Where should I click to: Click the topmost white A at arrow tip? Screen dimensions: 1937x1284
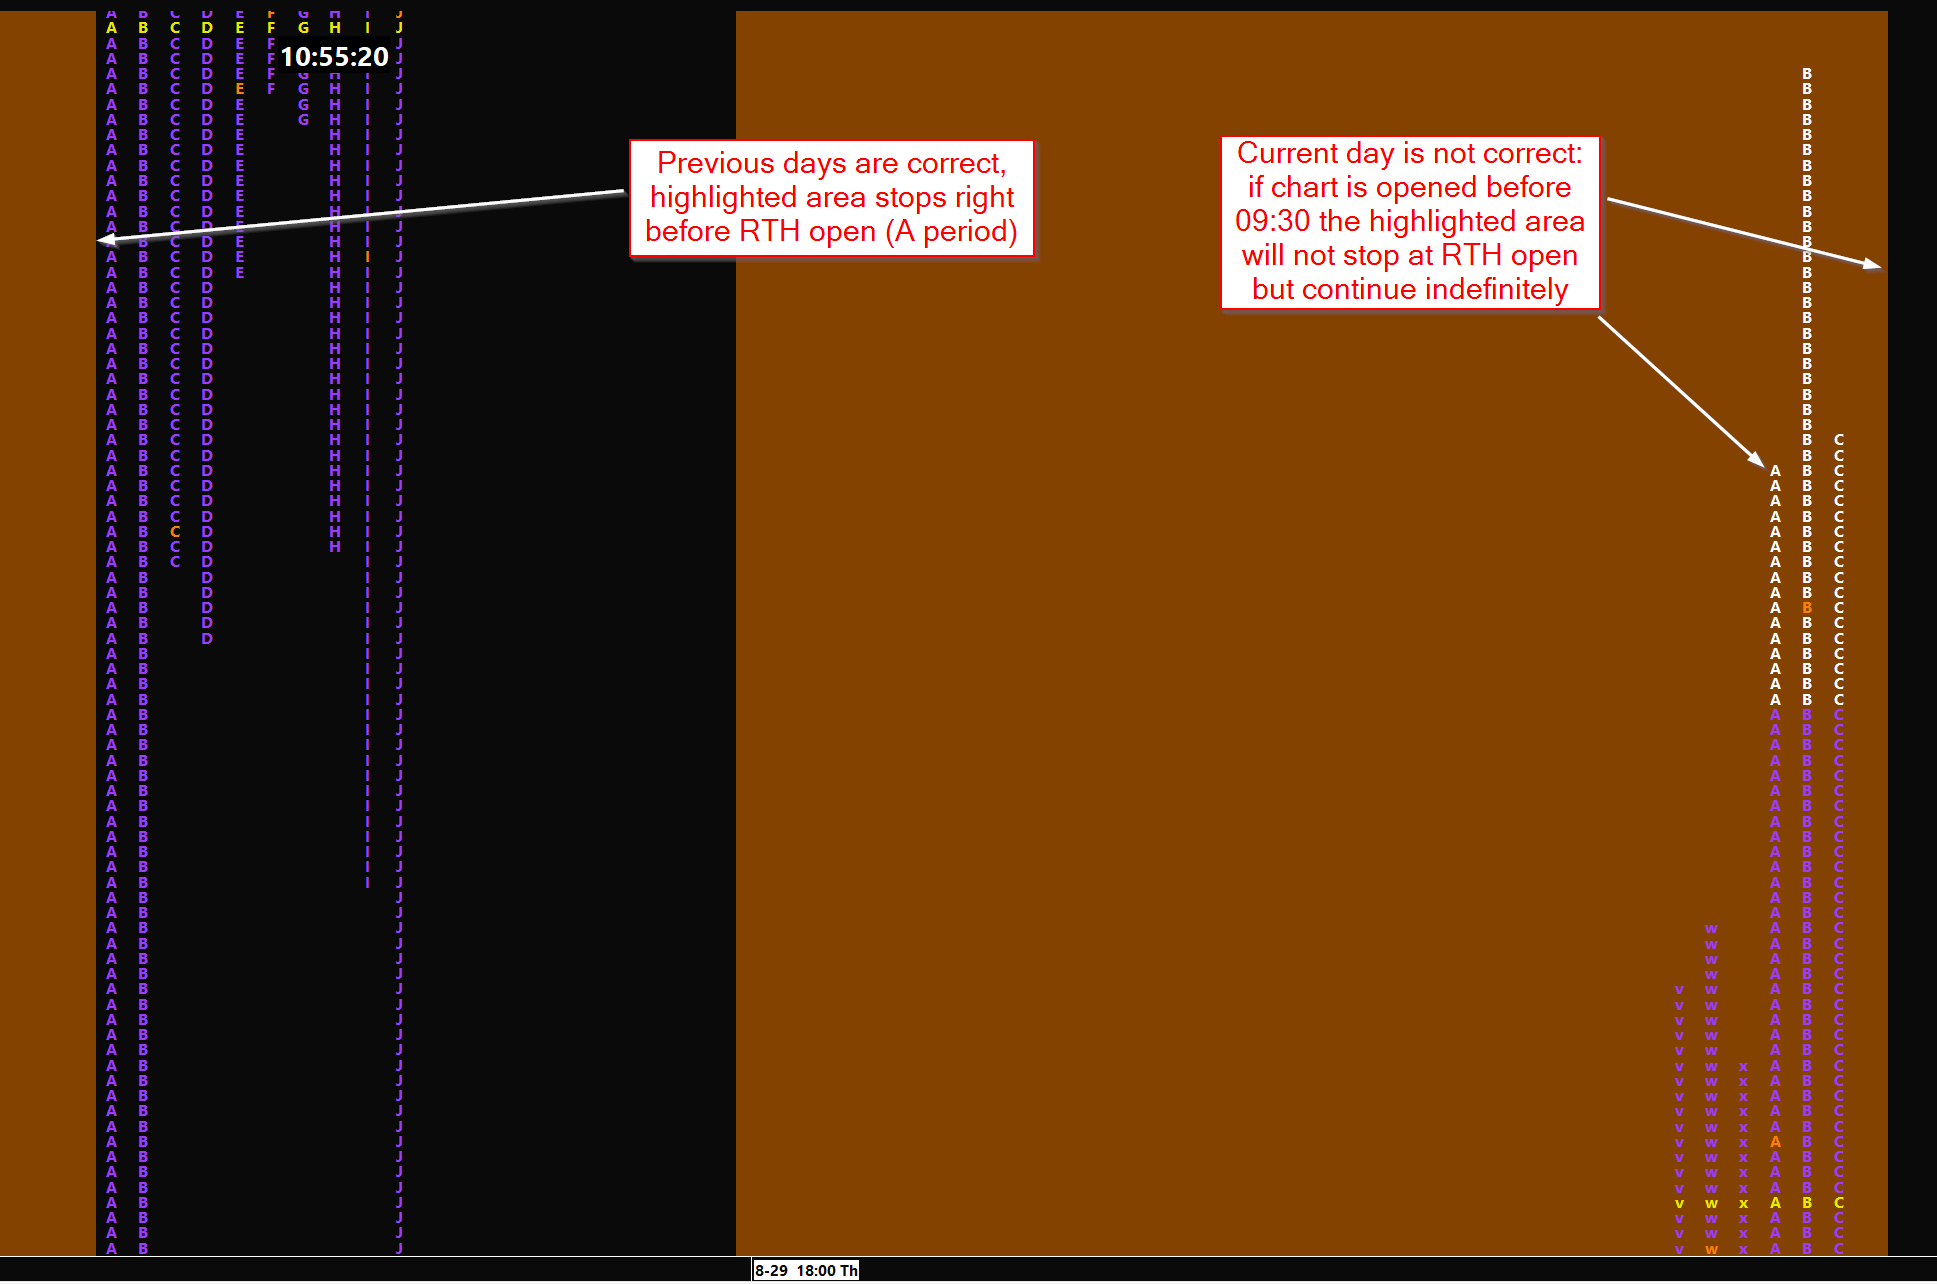1775,470
